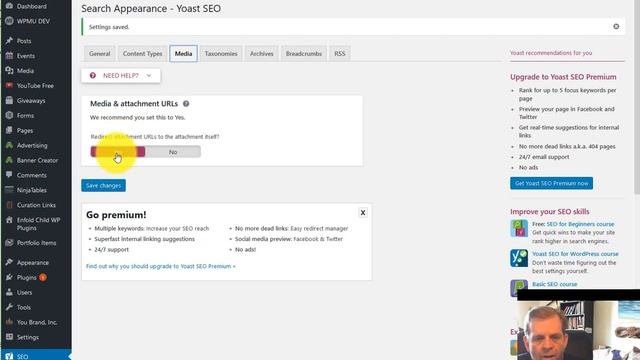Click the page vertical scrollbar
Screen dimensions: 640x360
tap(637, 97)
